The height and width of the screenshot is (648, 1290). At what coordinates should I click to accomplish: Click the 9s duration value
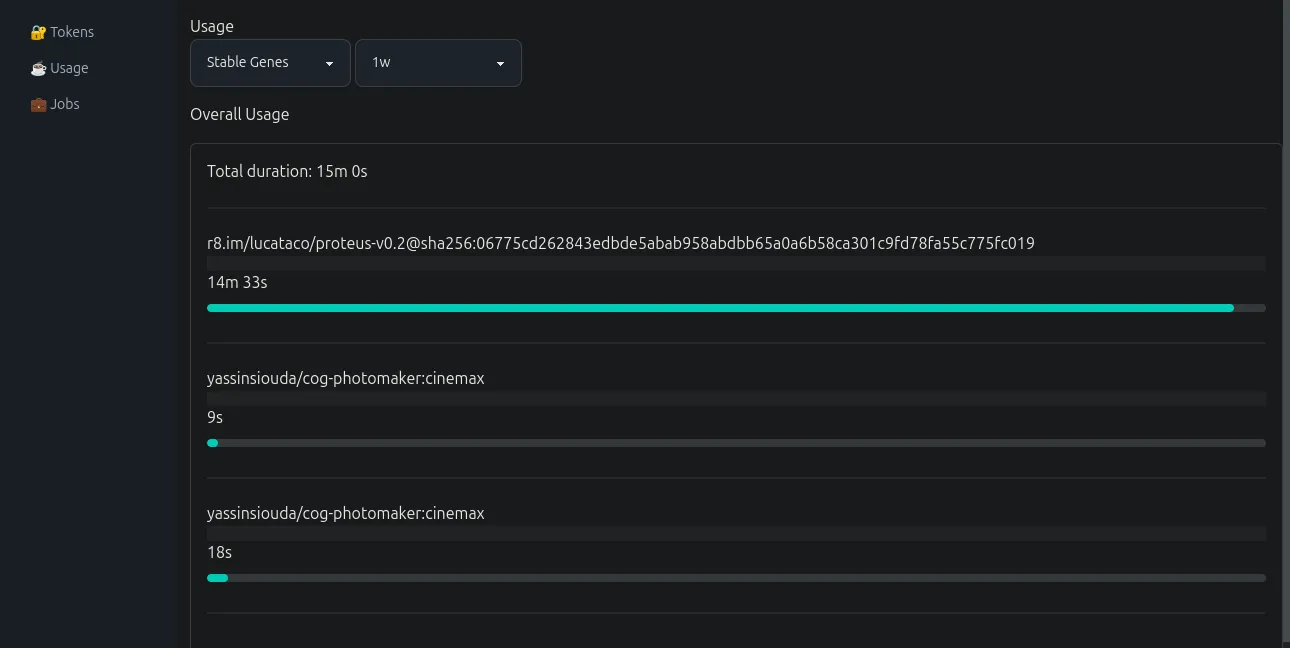coord(215,417)
